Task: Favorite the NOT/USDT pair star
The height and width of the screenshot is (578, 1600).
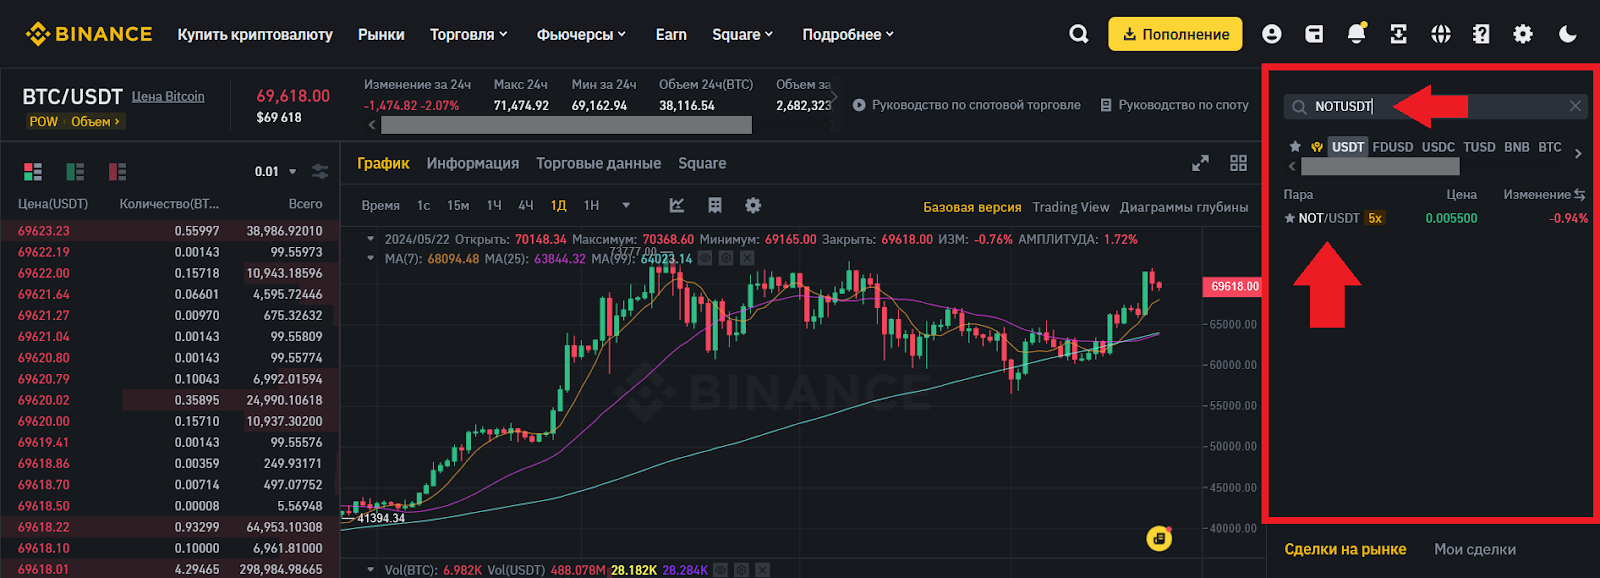Action: pyautogui.click(x=1290, y=218)
